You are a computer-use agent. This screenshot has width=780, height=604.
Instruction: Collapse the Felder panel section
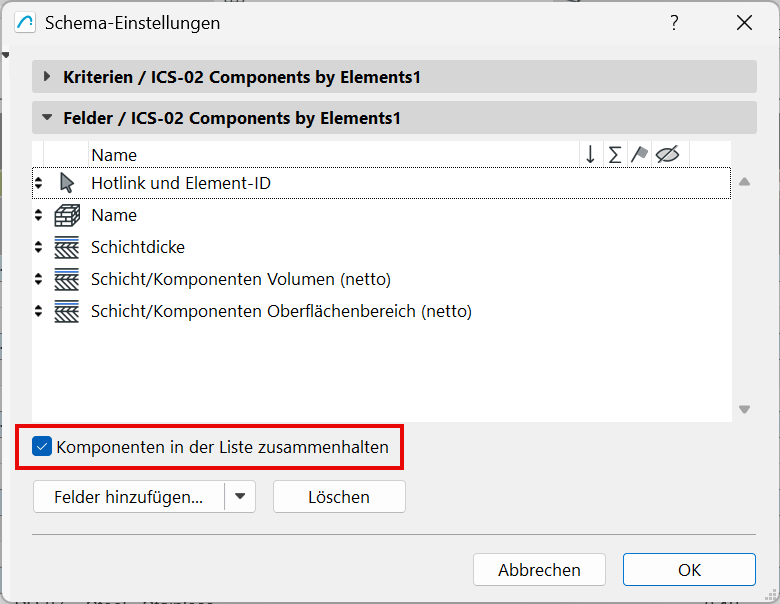pyautogui.click(x=47, y=118)
